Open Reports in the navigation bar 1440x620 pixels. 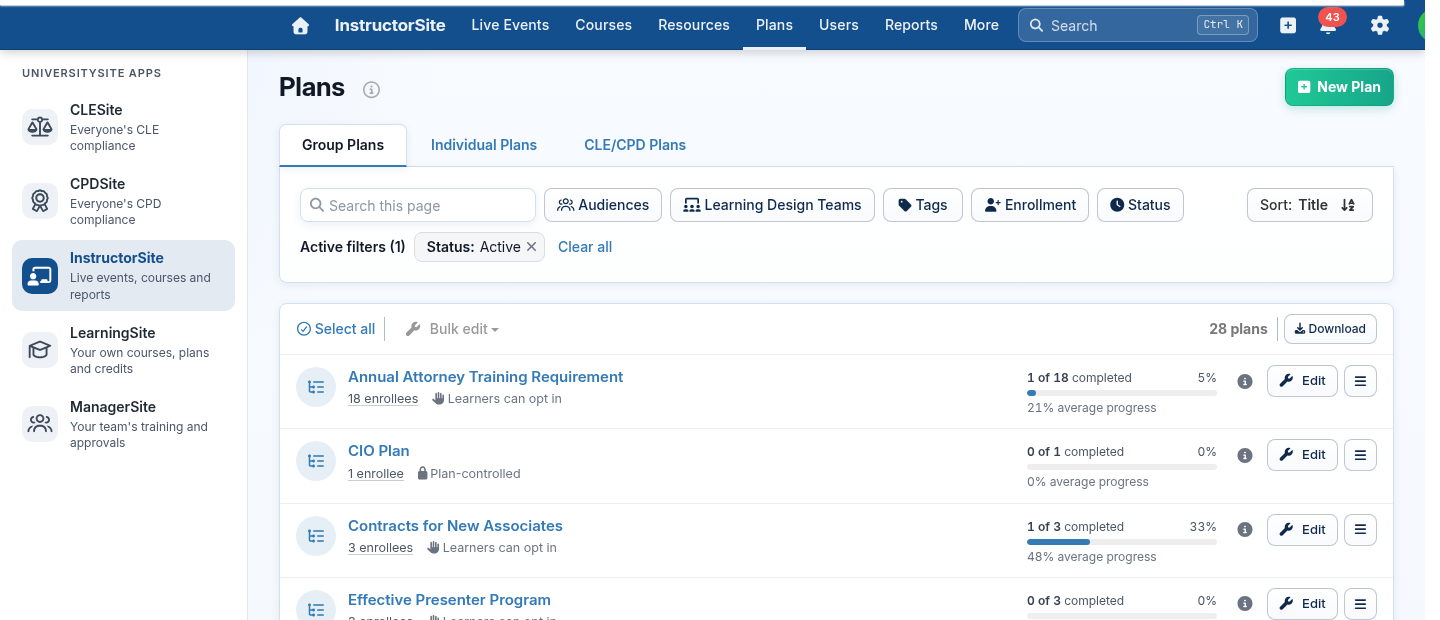911,25
